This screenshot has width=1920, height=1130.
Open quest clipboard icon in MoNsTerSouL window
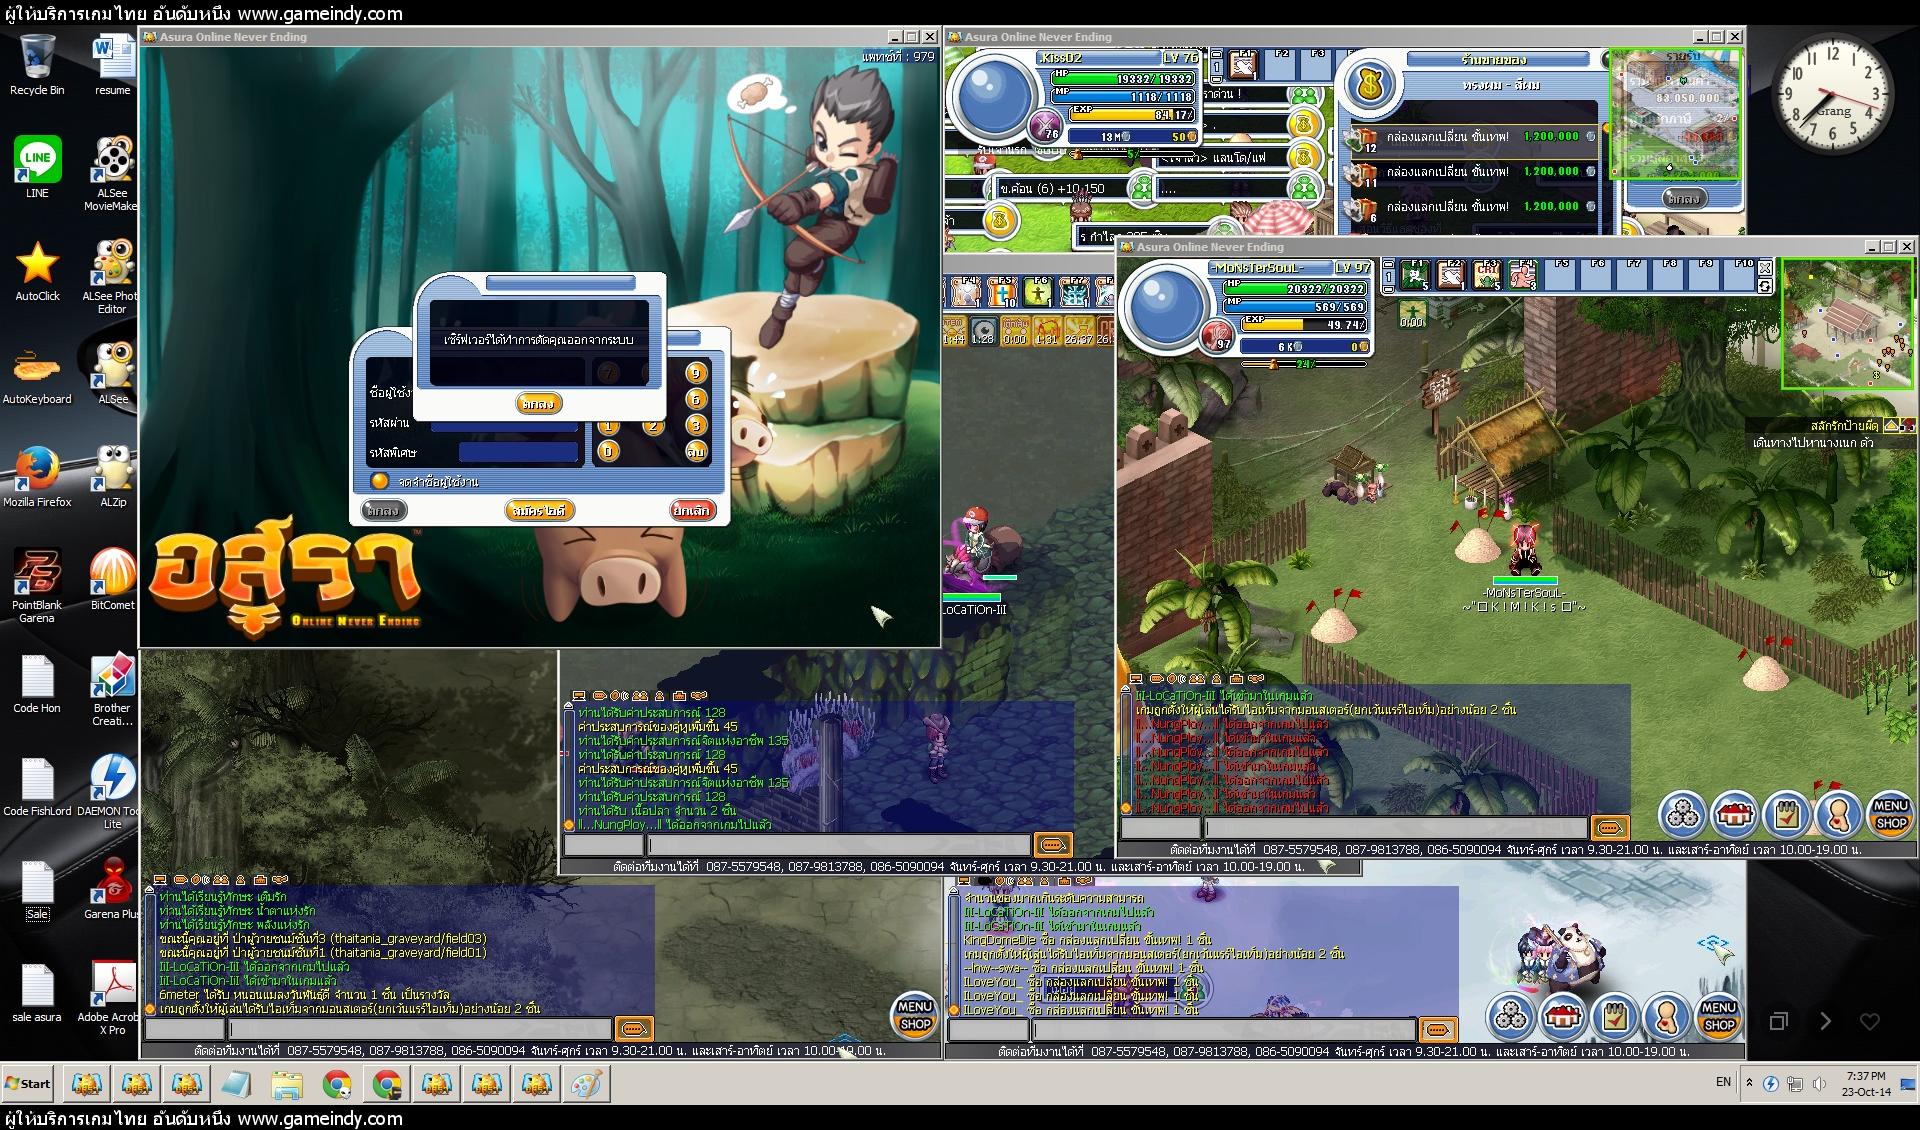pos(1786,815)
